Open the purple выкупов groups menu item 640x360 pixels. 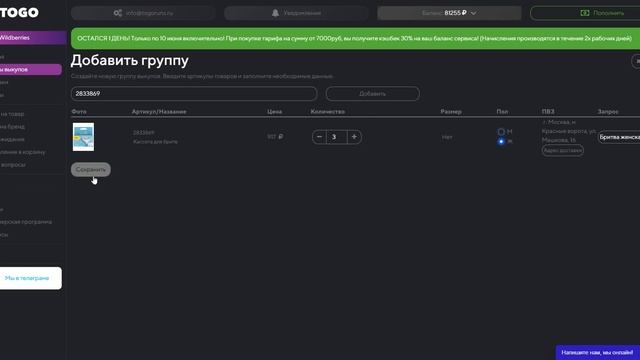pyautogui.click(x=31, y=69)
